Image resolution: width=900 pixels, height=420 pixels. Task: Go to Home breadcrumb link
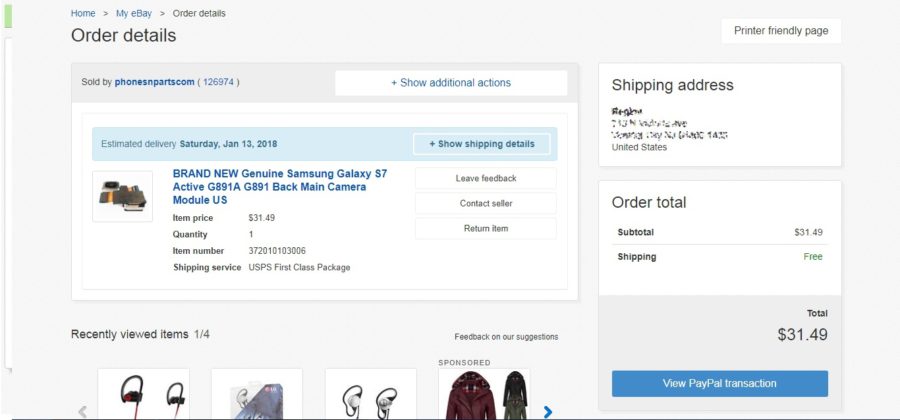tap(83, 13)
